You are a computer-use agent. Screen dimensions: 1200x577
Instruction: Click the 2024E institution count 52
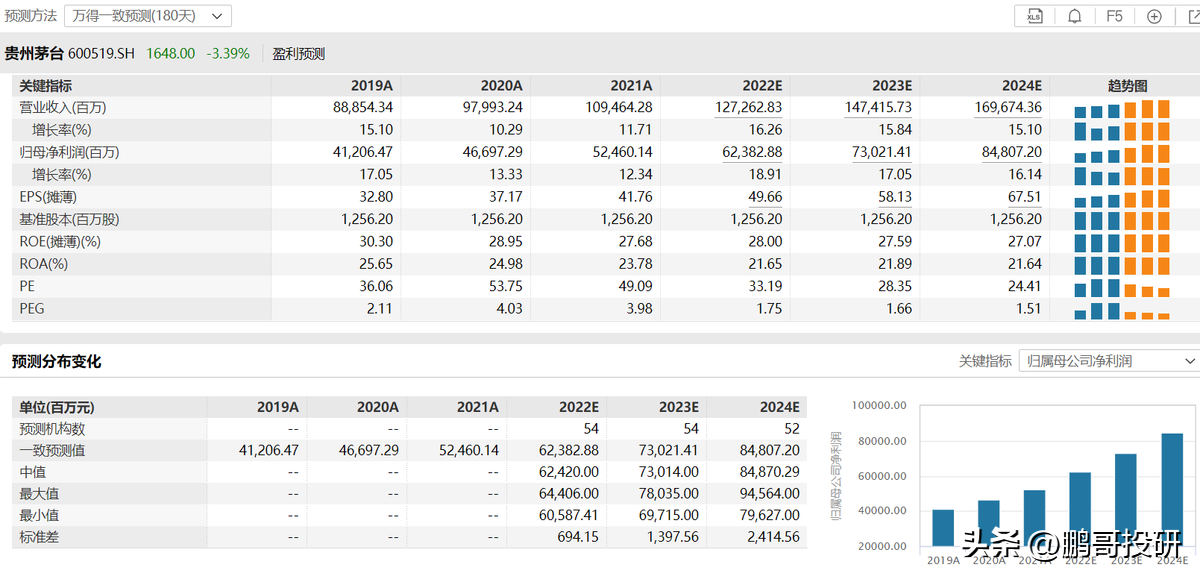pyautogui.click(x=791, y=429)
